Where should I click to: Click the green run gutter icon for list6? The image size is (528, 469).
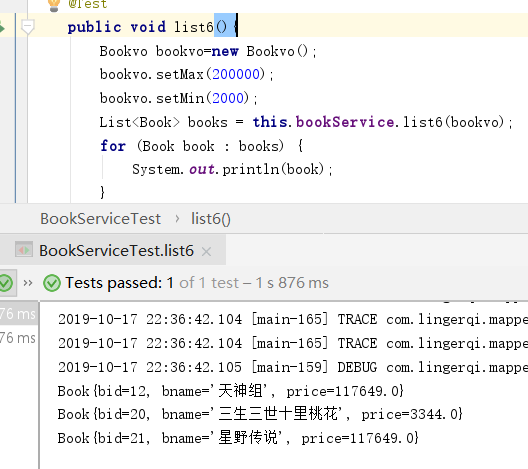click(2, 27)
